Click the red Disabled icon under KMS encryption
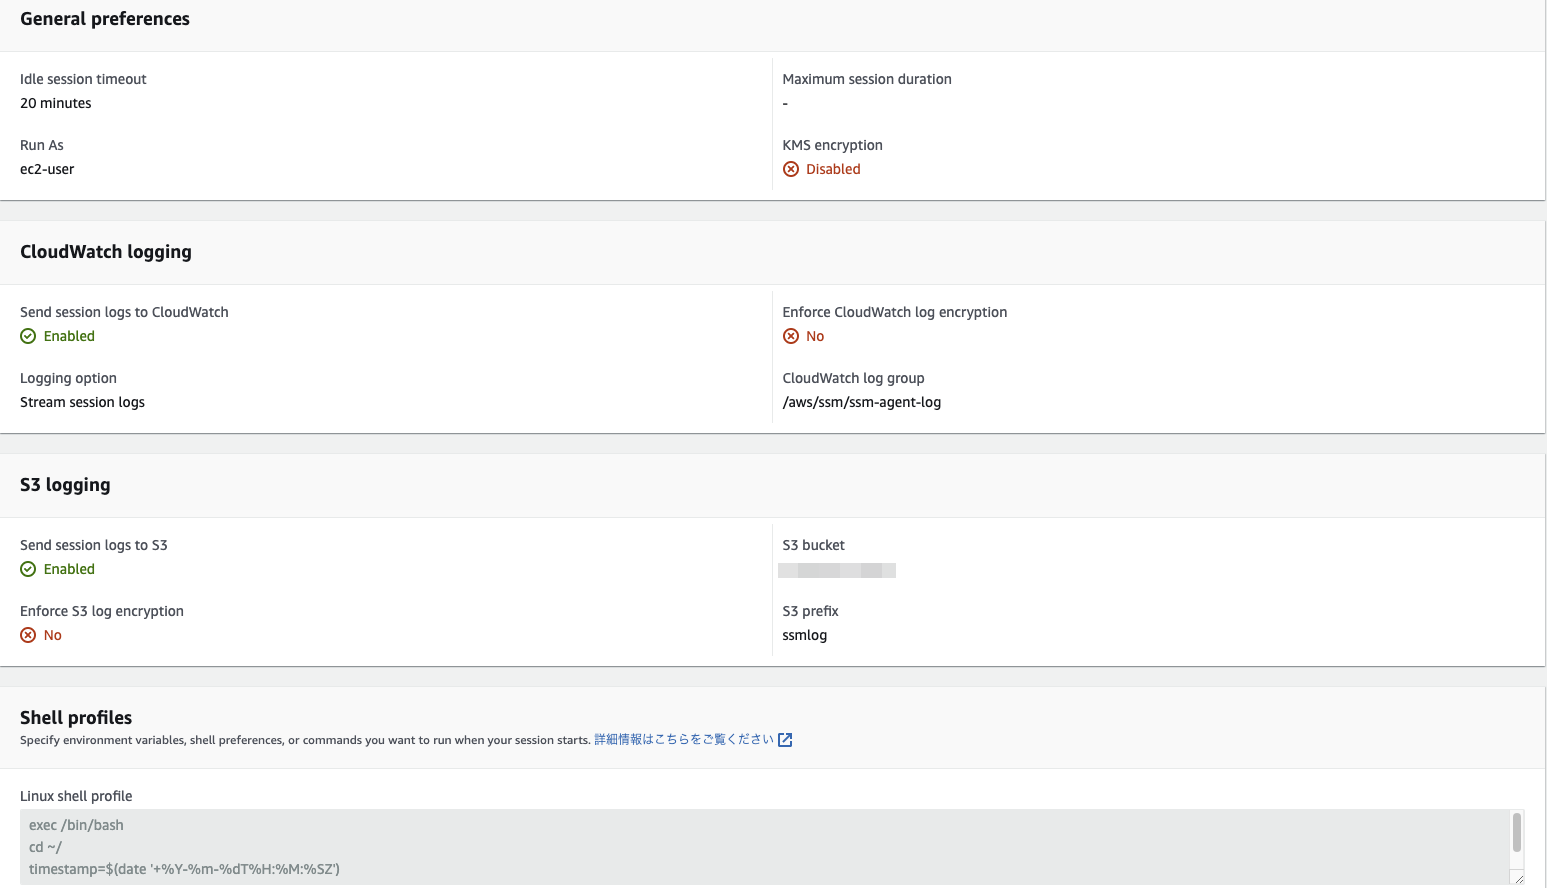 click(790, 169)
